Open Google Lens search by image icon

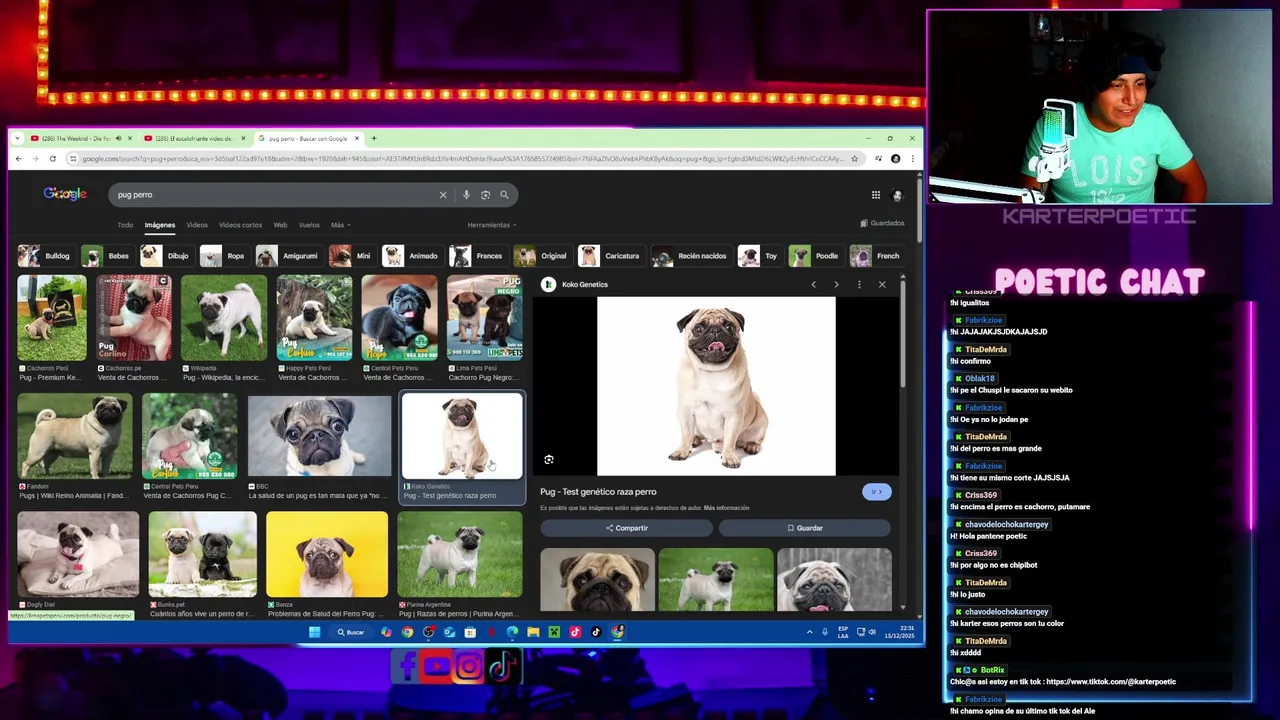click(485, 195)
